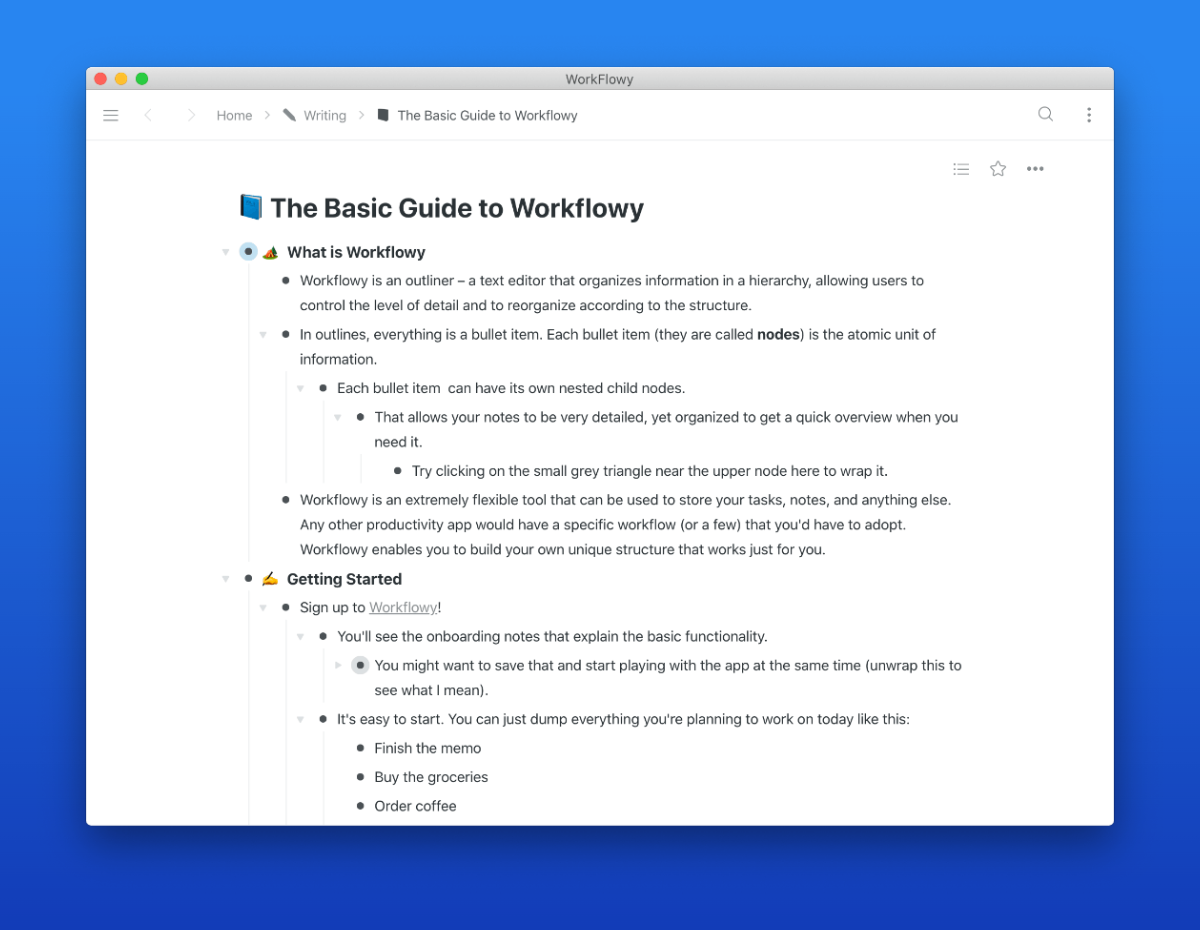1200x930 pixels.
Task: Collapse the 'That allows your notes' node
Action: (338, 417)
